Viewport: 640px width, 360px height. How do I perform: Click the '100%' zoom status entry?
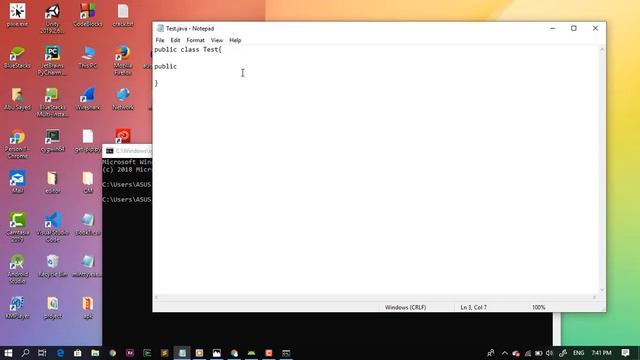[x=538, y=307]
